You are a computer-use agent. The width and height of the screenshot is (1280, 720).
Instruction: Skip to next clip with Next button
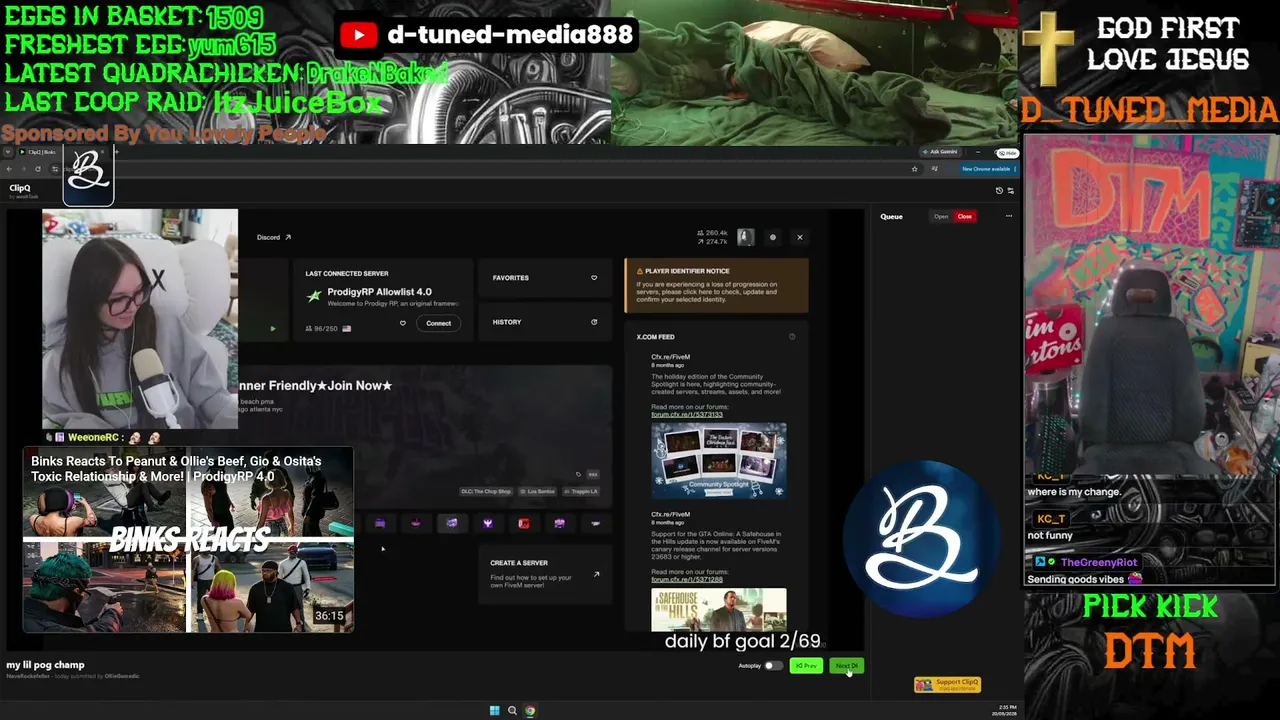coord(846,666)
